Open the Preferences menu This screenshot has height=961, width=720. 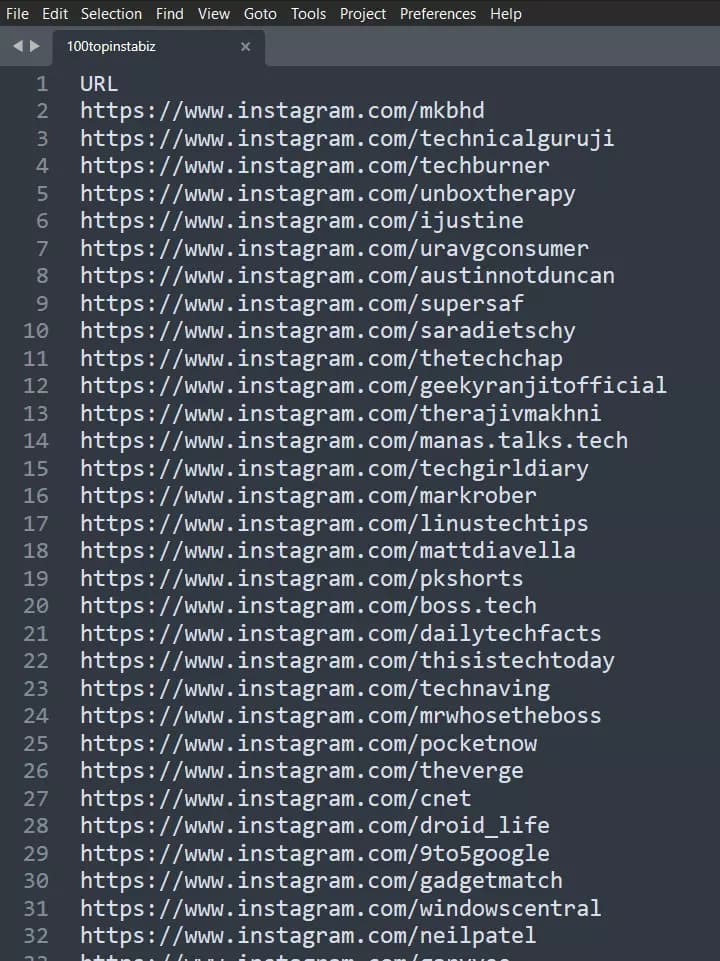[x=438, y=13]
